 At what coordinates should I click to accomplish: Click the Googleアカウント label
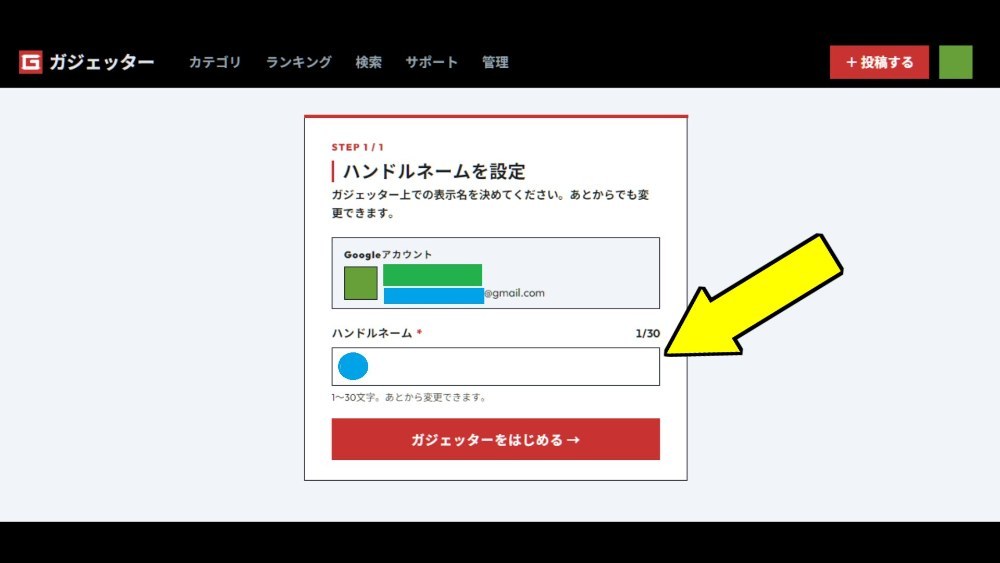pyautogui.click(x=388, y=254)
